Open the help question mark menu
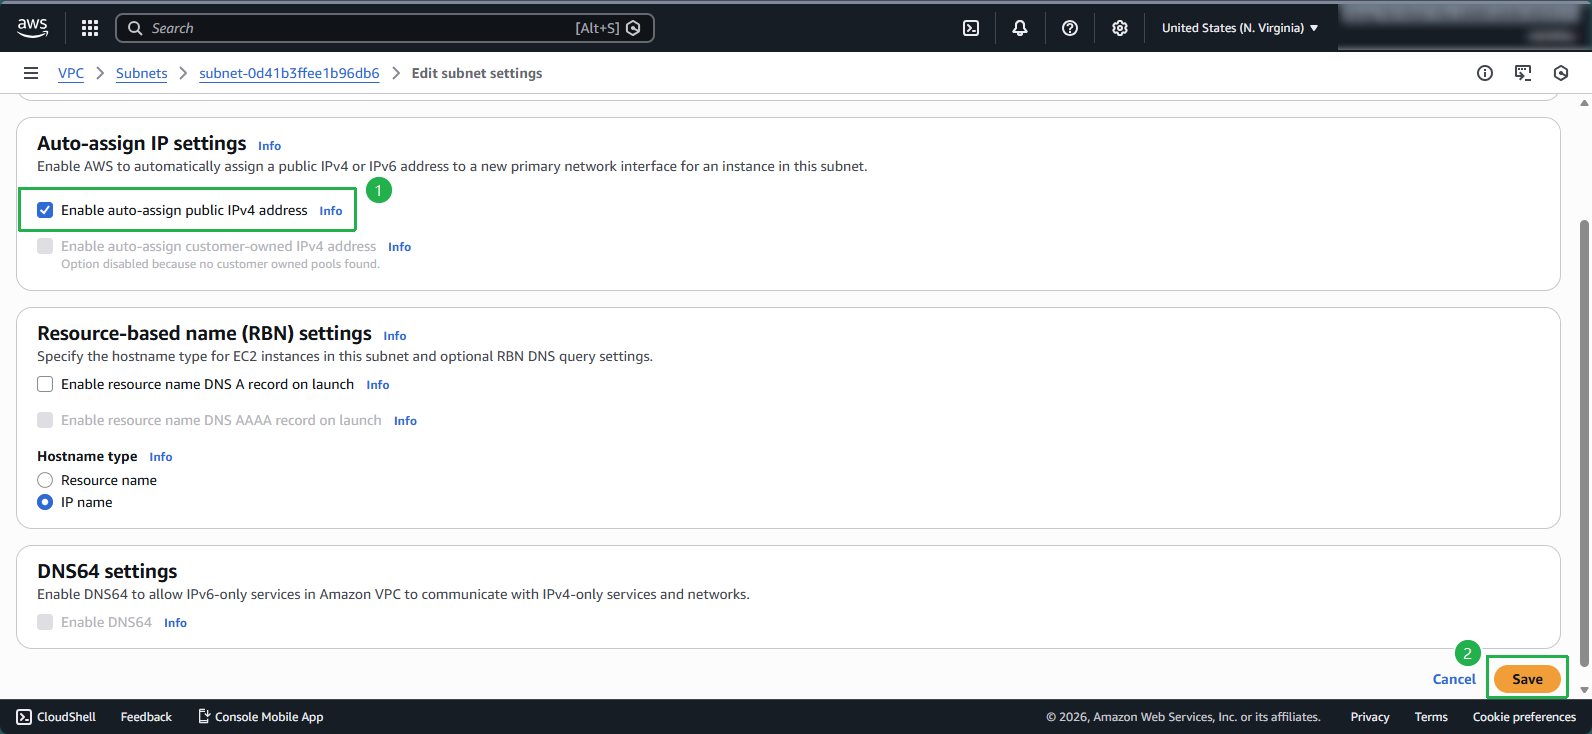The image size is (1592, 734). pos(1070,28)
